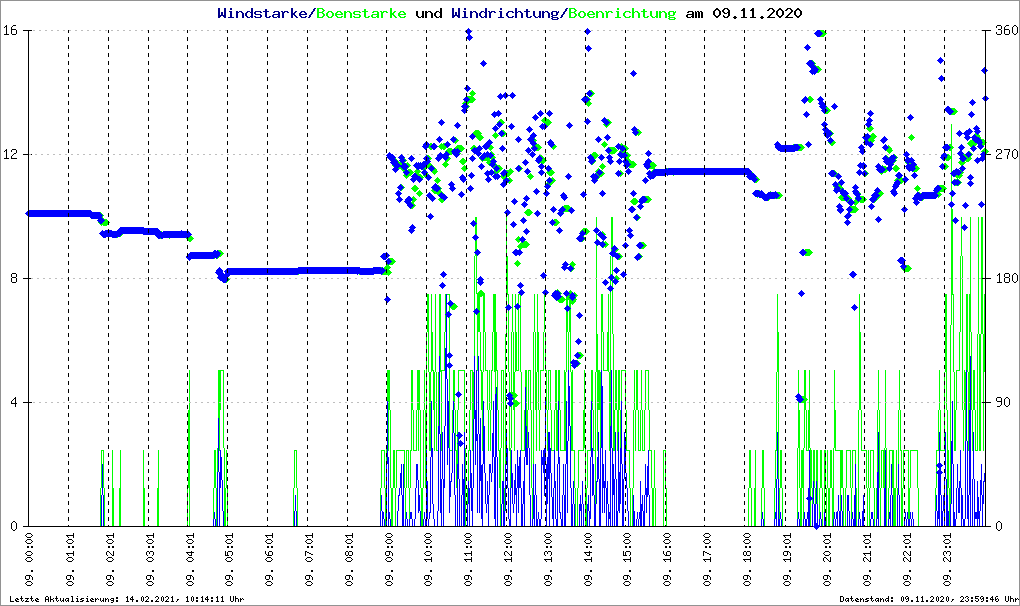
Task: Click the green "Boenstarke" title word
Action: [x=361, y=14]
